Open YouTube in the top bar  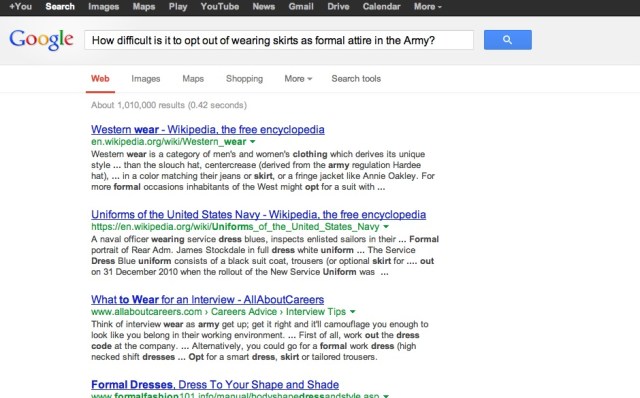220,7
